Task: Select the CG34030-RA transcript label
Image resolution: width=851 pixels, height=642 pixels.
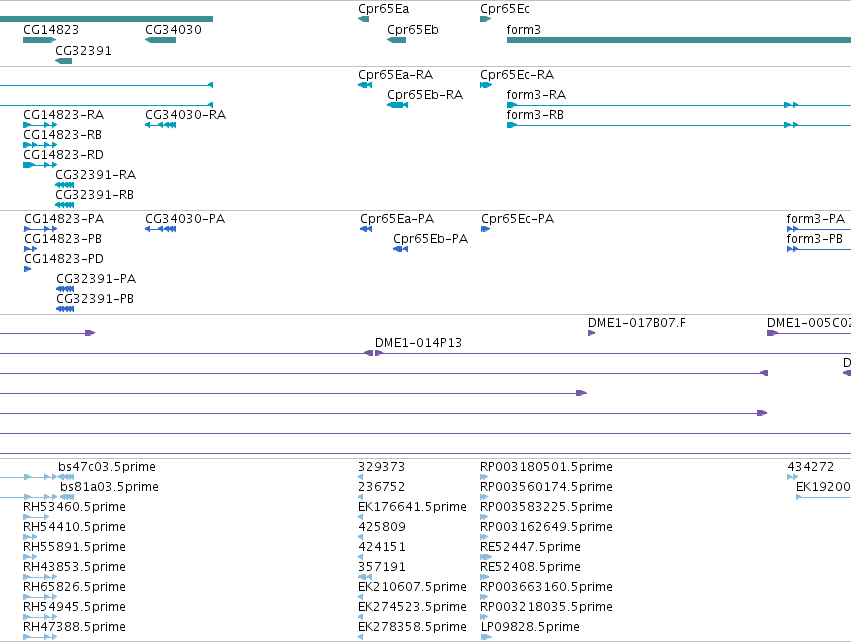Action: pos(186,115)
